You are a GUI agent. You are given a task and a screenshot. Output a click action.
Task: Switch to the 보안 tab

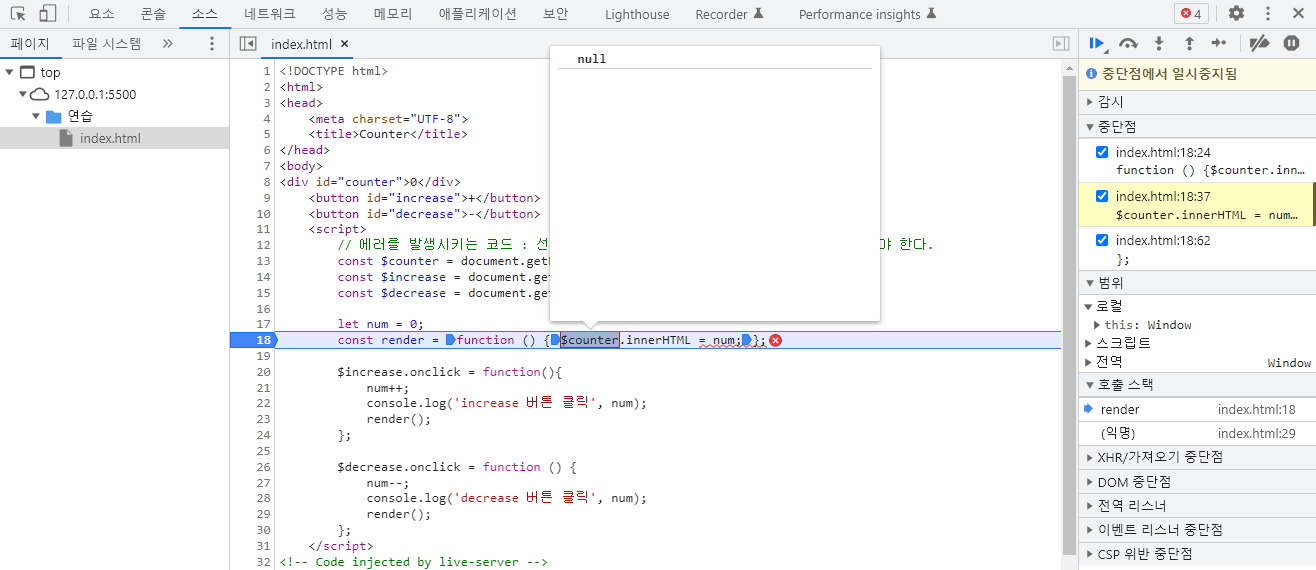(555, 14)
